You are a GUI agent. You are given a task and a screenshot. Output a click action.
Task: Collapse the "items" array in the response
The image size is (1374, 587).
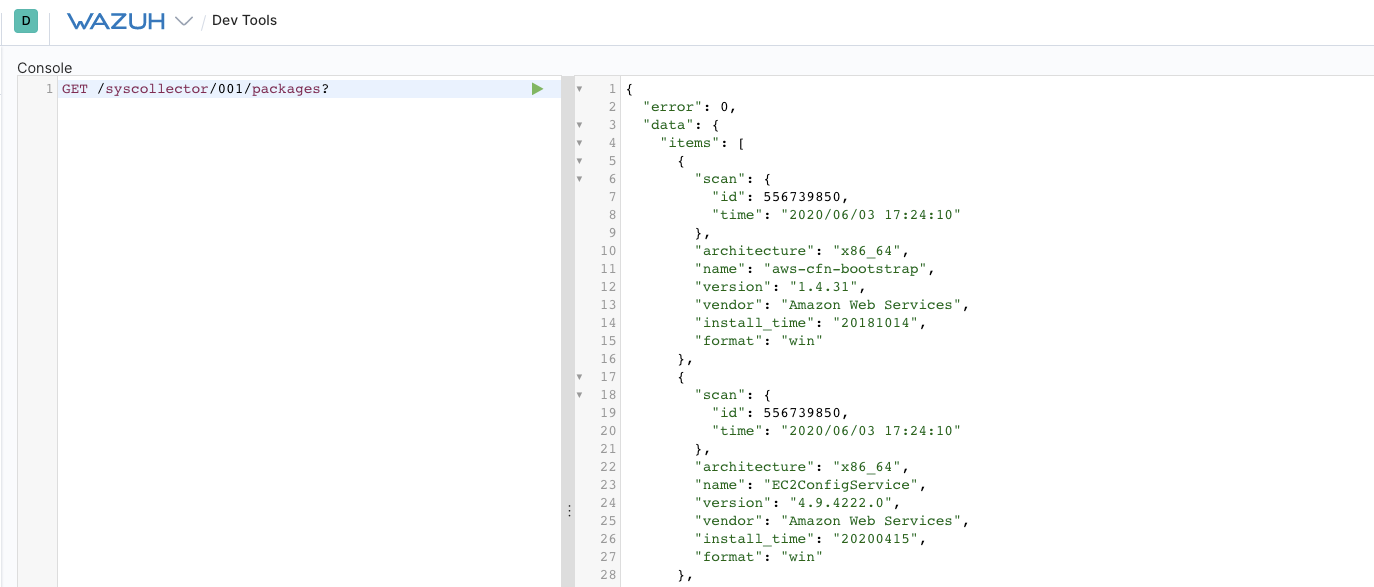(580, 142)
